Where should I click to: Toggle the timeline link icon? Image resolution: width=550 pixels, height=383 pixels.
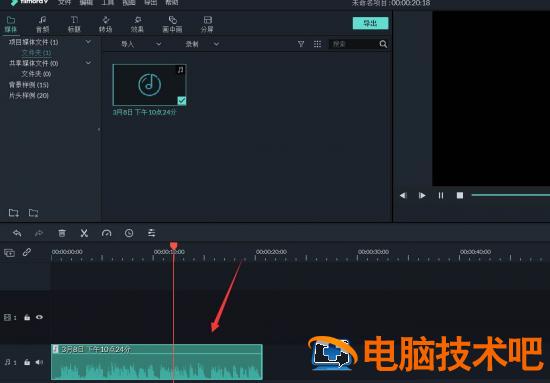27,252
